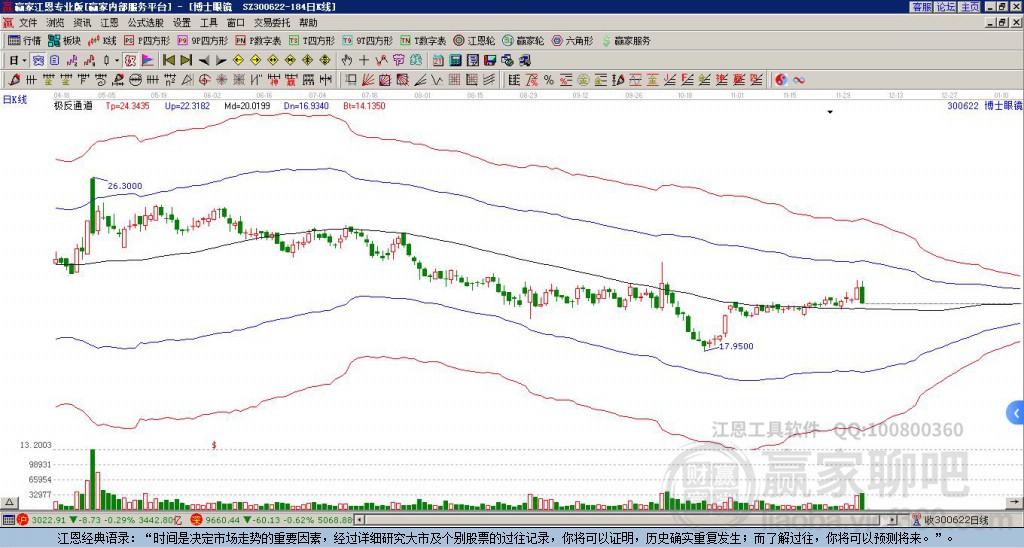Click the 极反通道 indicator label
The height and width of the screenshot is (548, 1024).
click(x=73, y=105)
